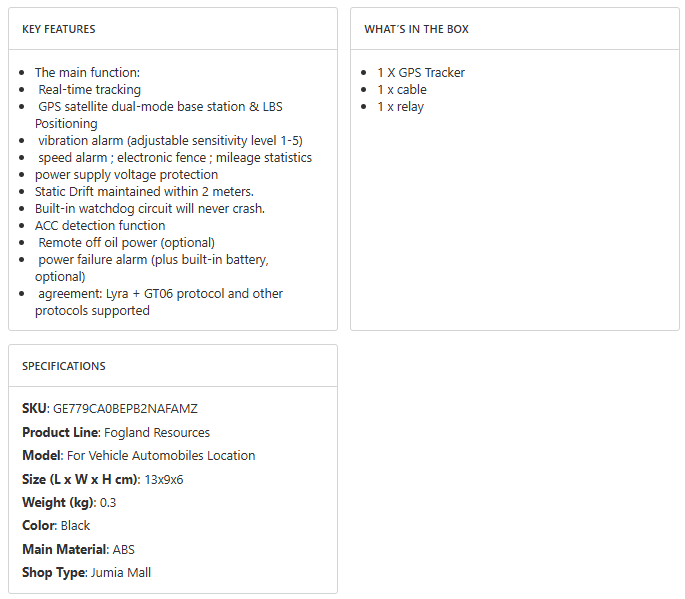Click the Built-in watchdog circuit line
Viewport: 685px width, 599px height.
point(149,209)
